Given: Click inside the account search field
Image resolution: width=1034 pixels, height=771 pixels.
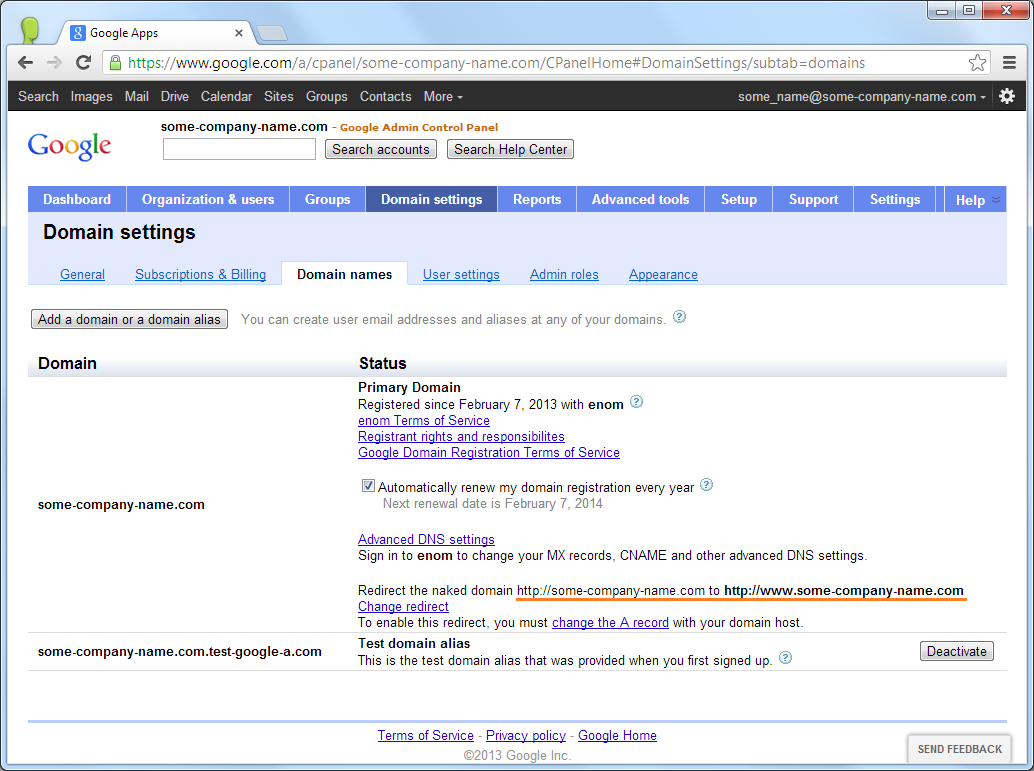Looking at the screenshot, I should 238,148.
